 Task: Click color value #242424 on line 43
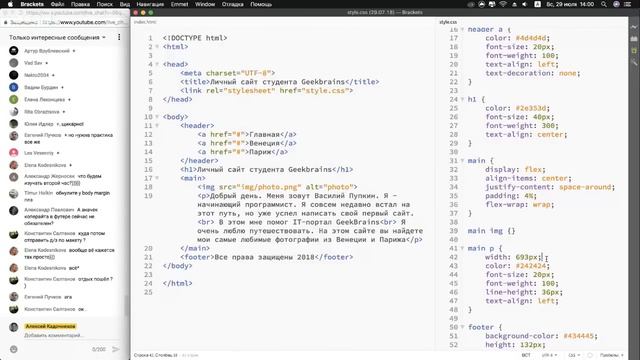click(x=531, y=266)
